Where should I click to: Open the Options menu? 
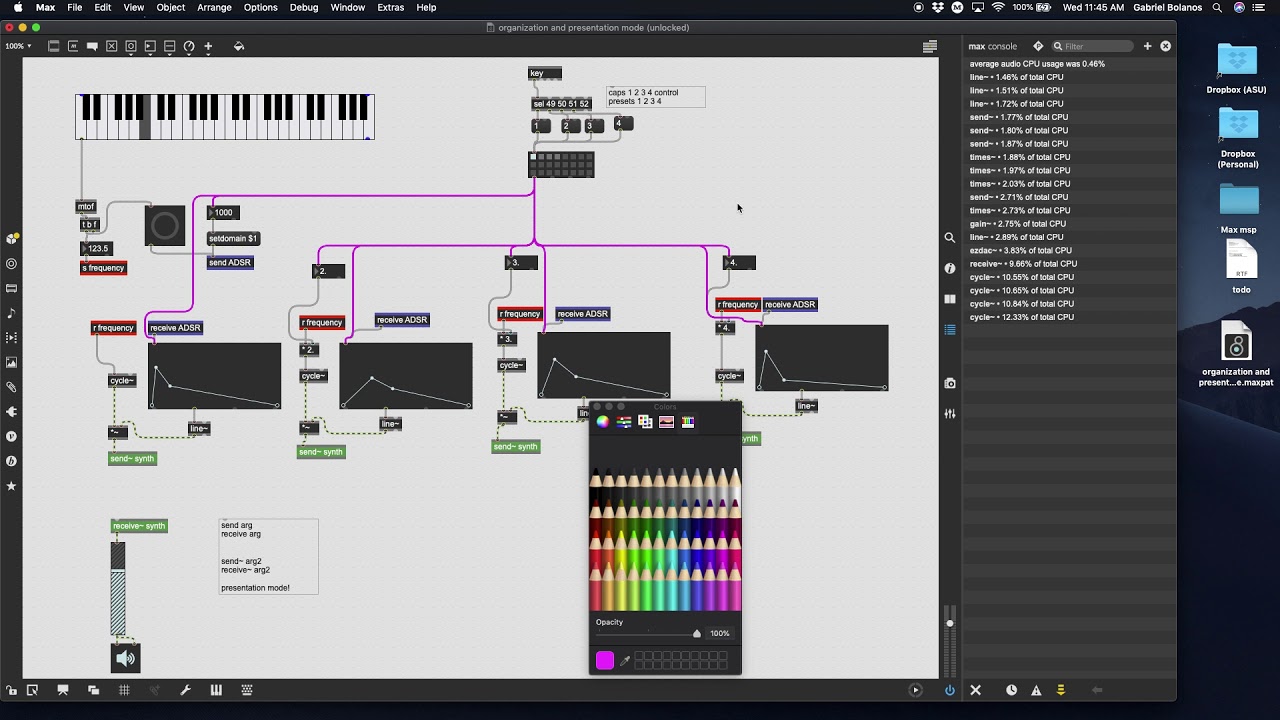click(260, 7)
